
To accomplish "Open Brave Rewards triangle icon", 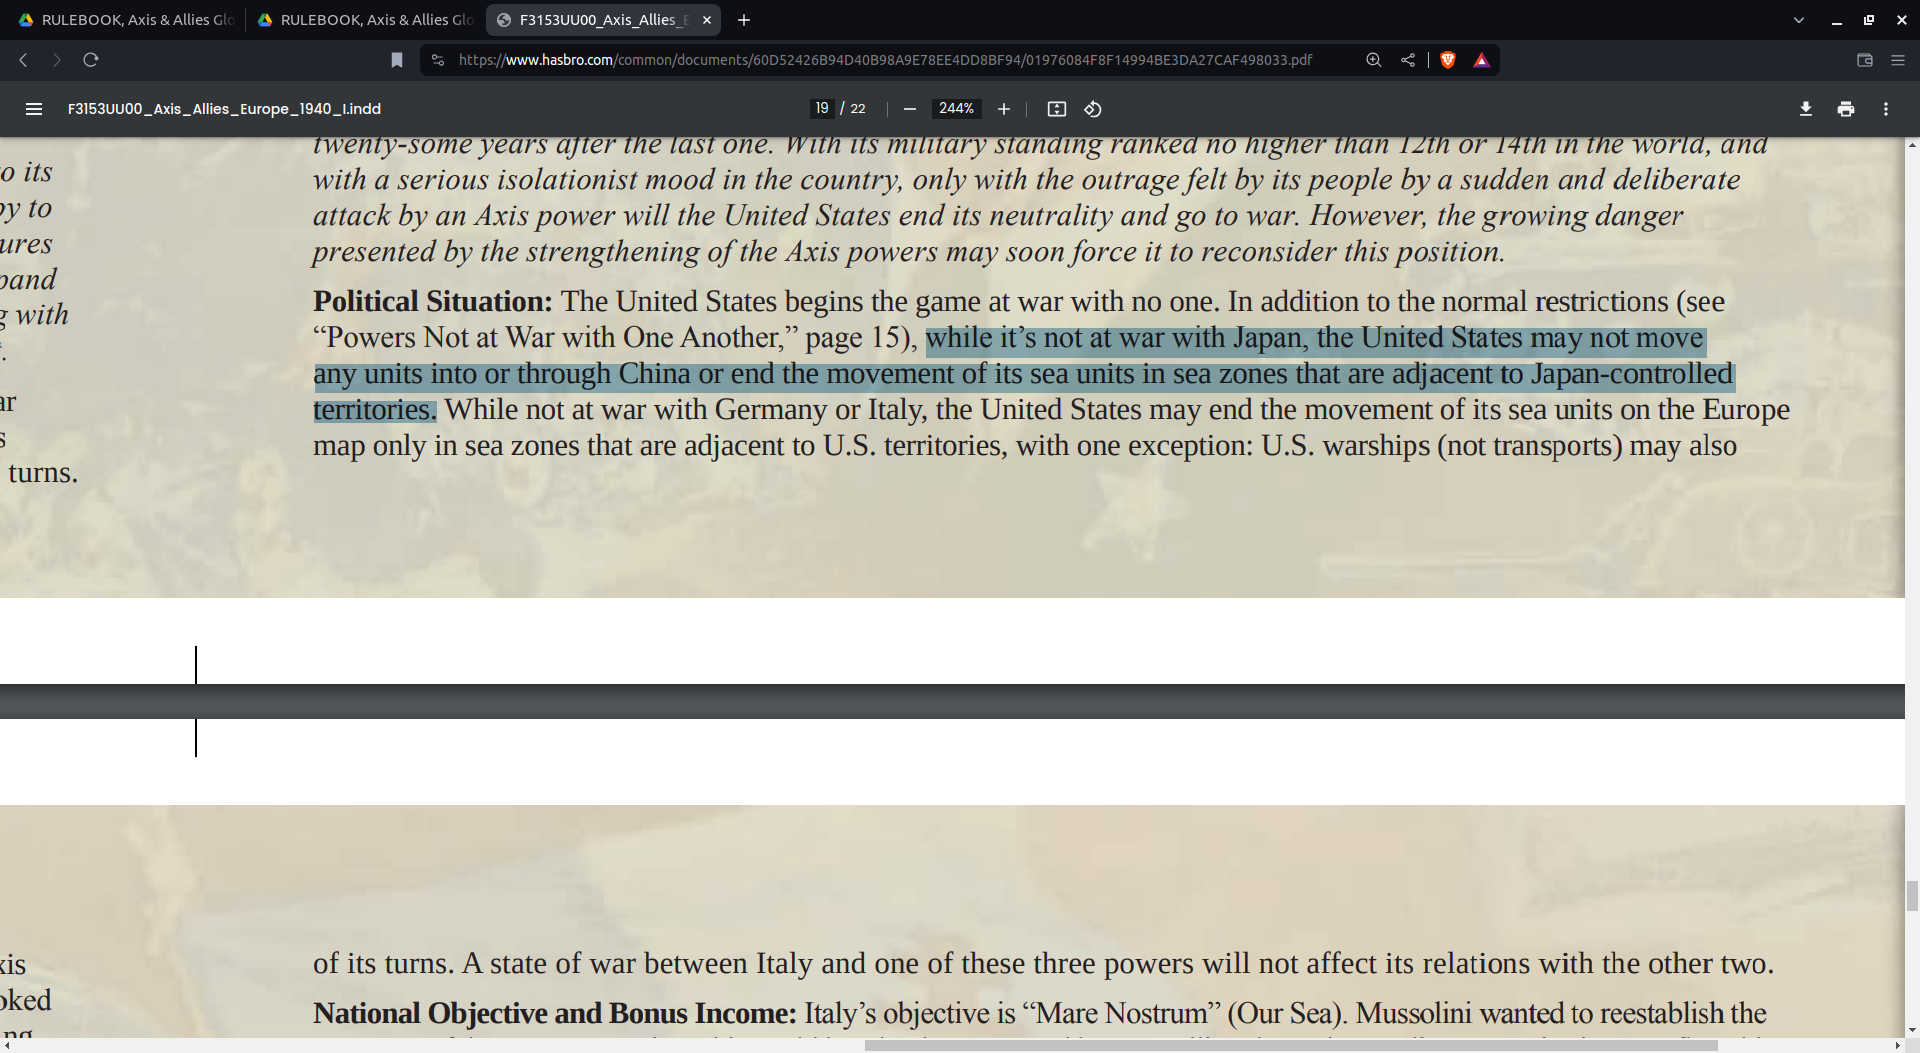I will tap(1482, 60).
